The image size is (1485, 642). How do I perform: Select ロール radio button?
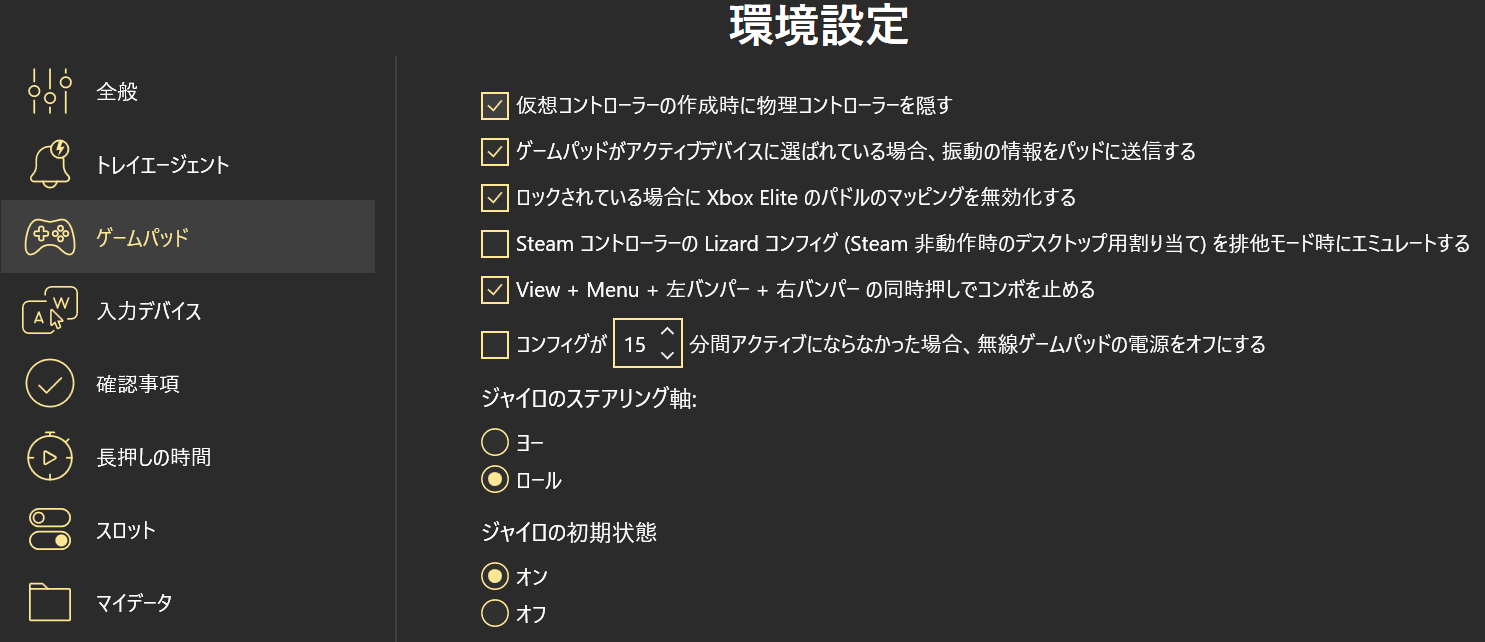tap(494, 480)
